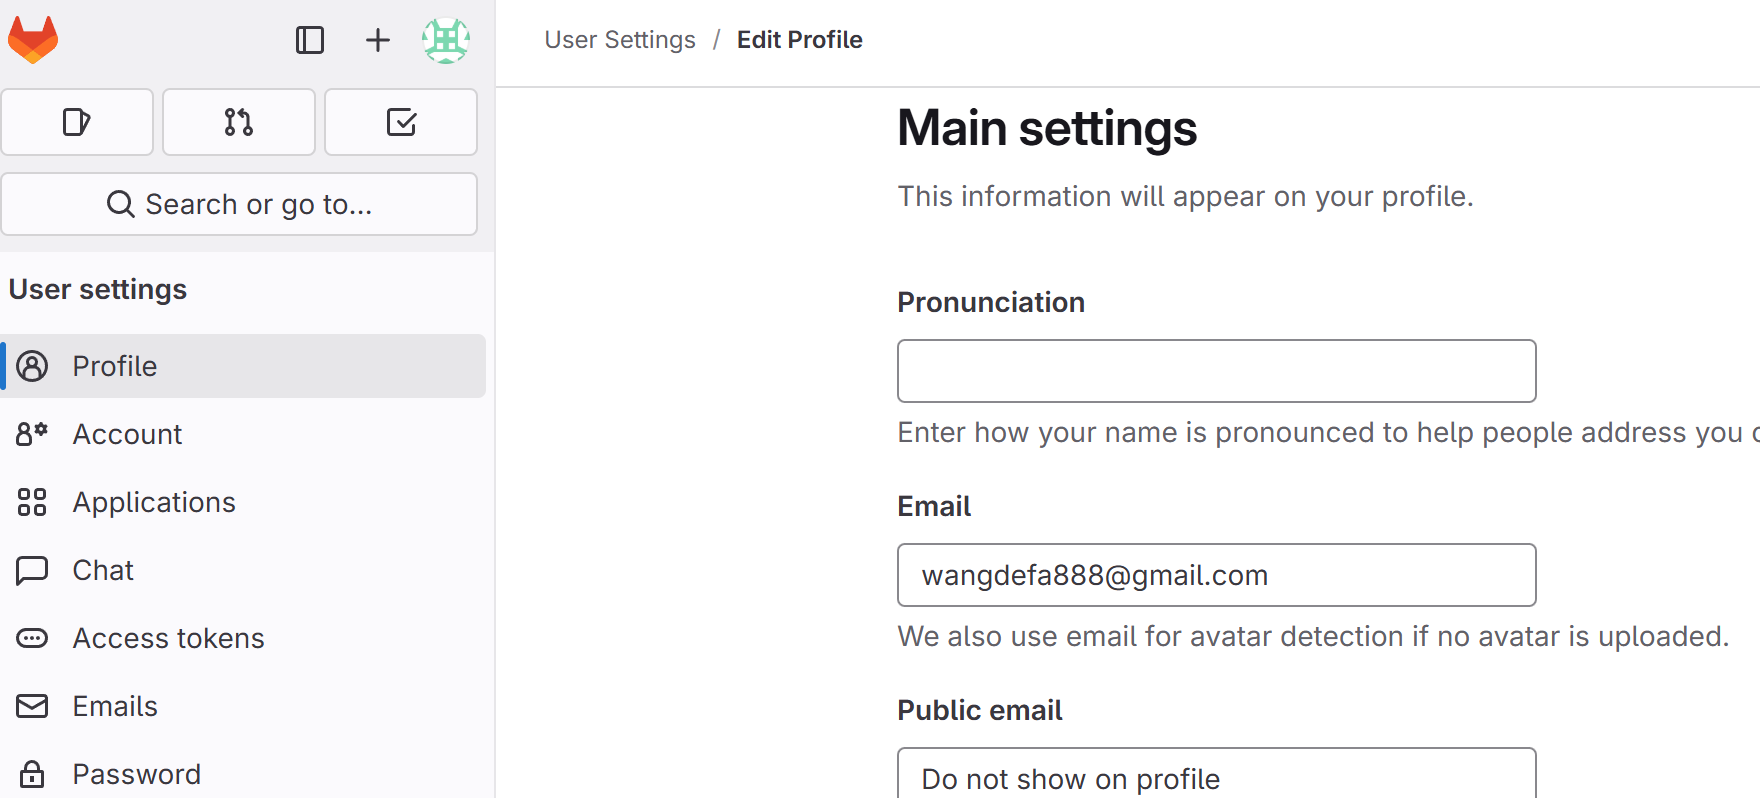
Task: Click the GitLab fox logo
Action: click(x=33, y=40)
